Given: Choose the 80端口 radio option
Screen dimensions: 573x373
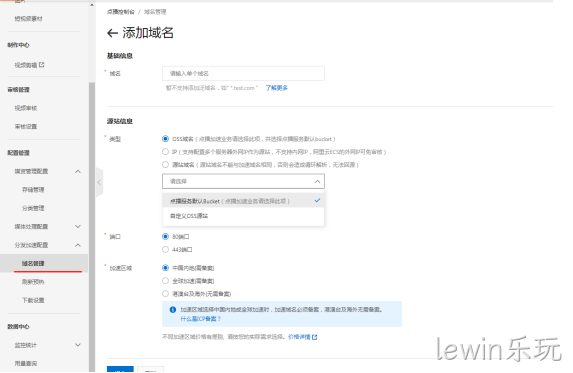Looking at the screenshot, I should 165,236.
